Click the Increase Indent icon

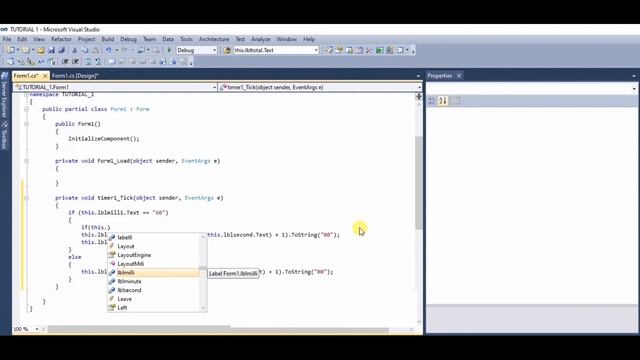[x=76, y=62]
